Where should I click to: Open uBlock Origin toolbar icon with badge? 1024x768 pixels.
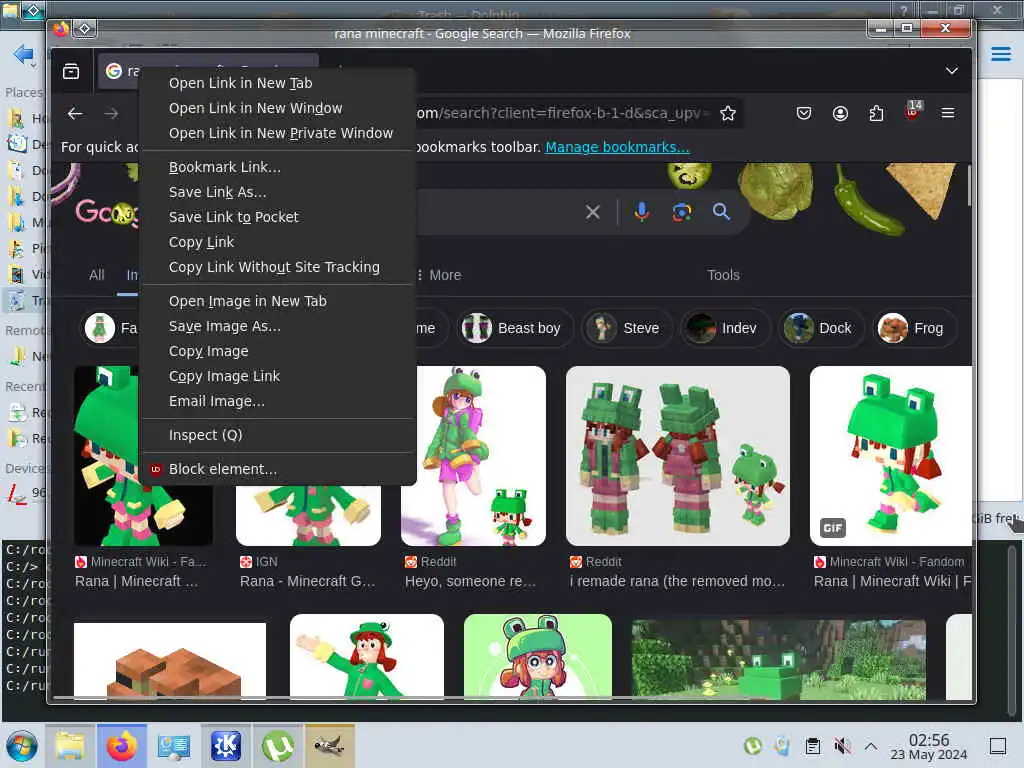(913, 112)
